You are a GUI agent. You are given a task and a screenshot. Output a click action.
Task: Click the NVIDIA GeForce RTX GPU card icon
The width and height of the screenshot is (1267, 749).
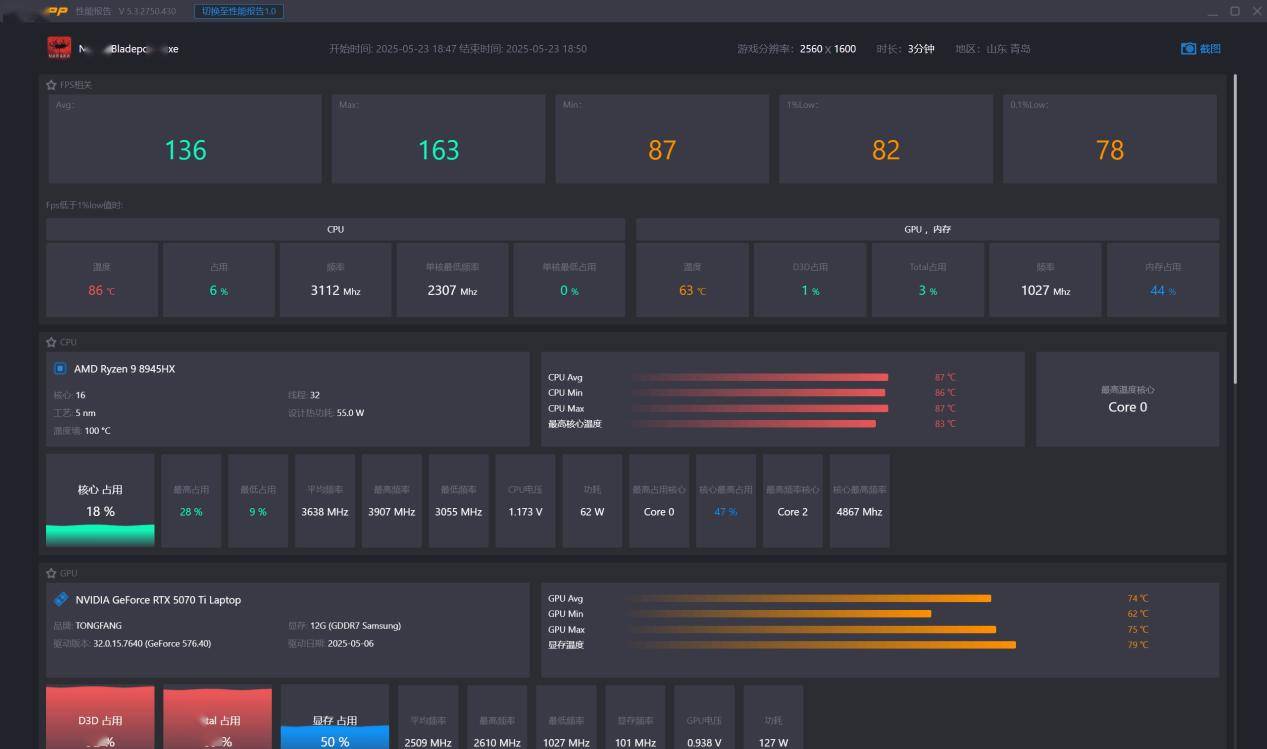click(x=61, y=599)
